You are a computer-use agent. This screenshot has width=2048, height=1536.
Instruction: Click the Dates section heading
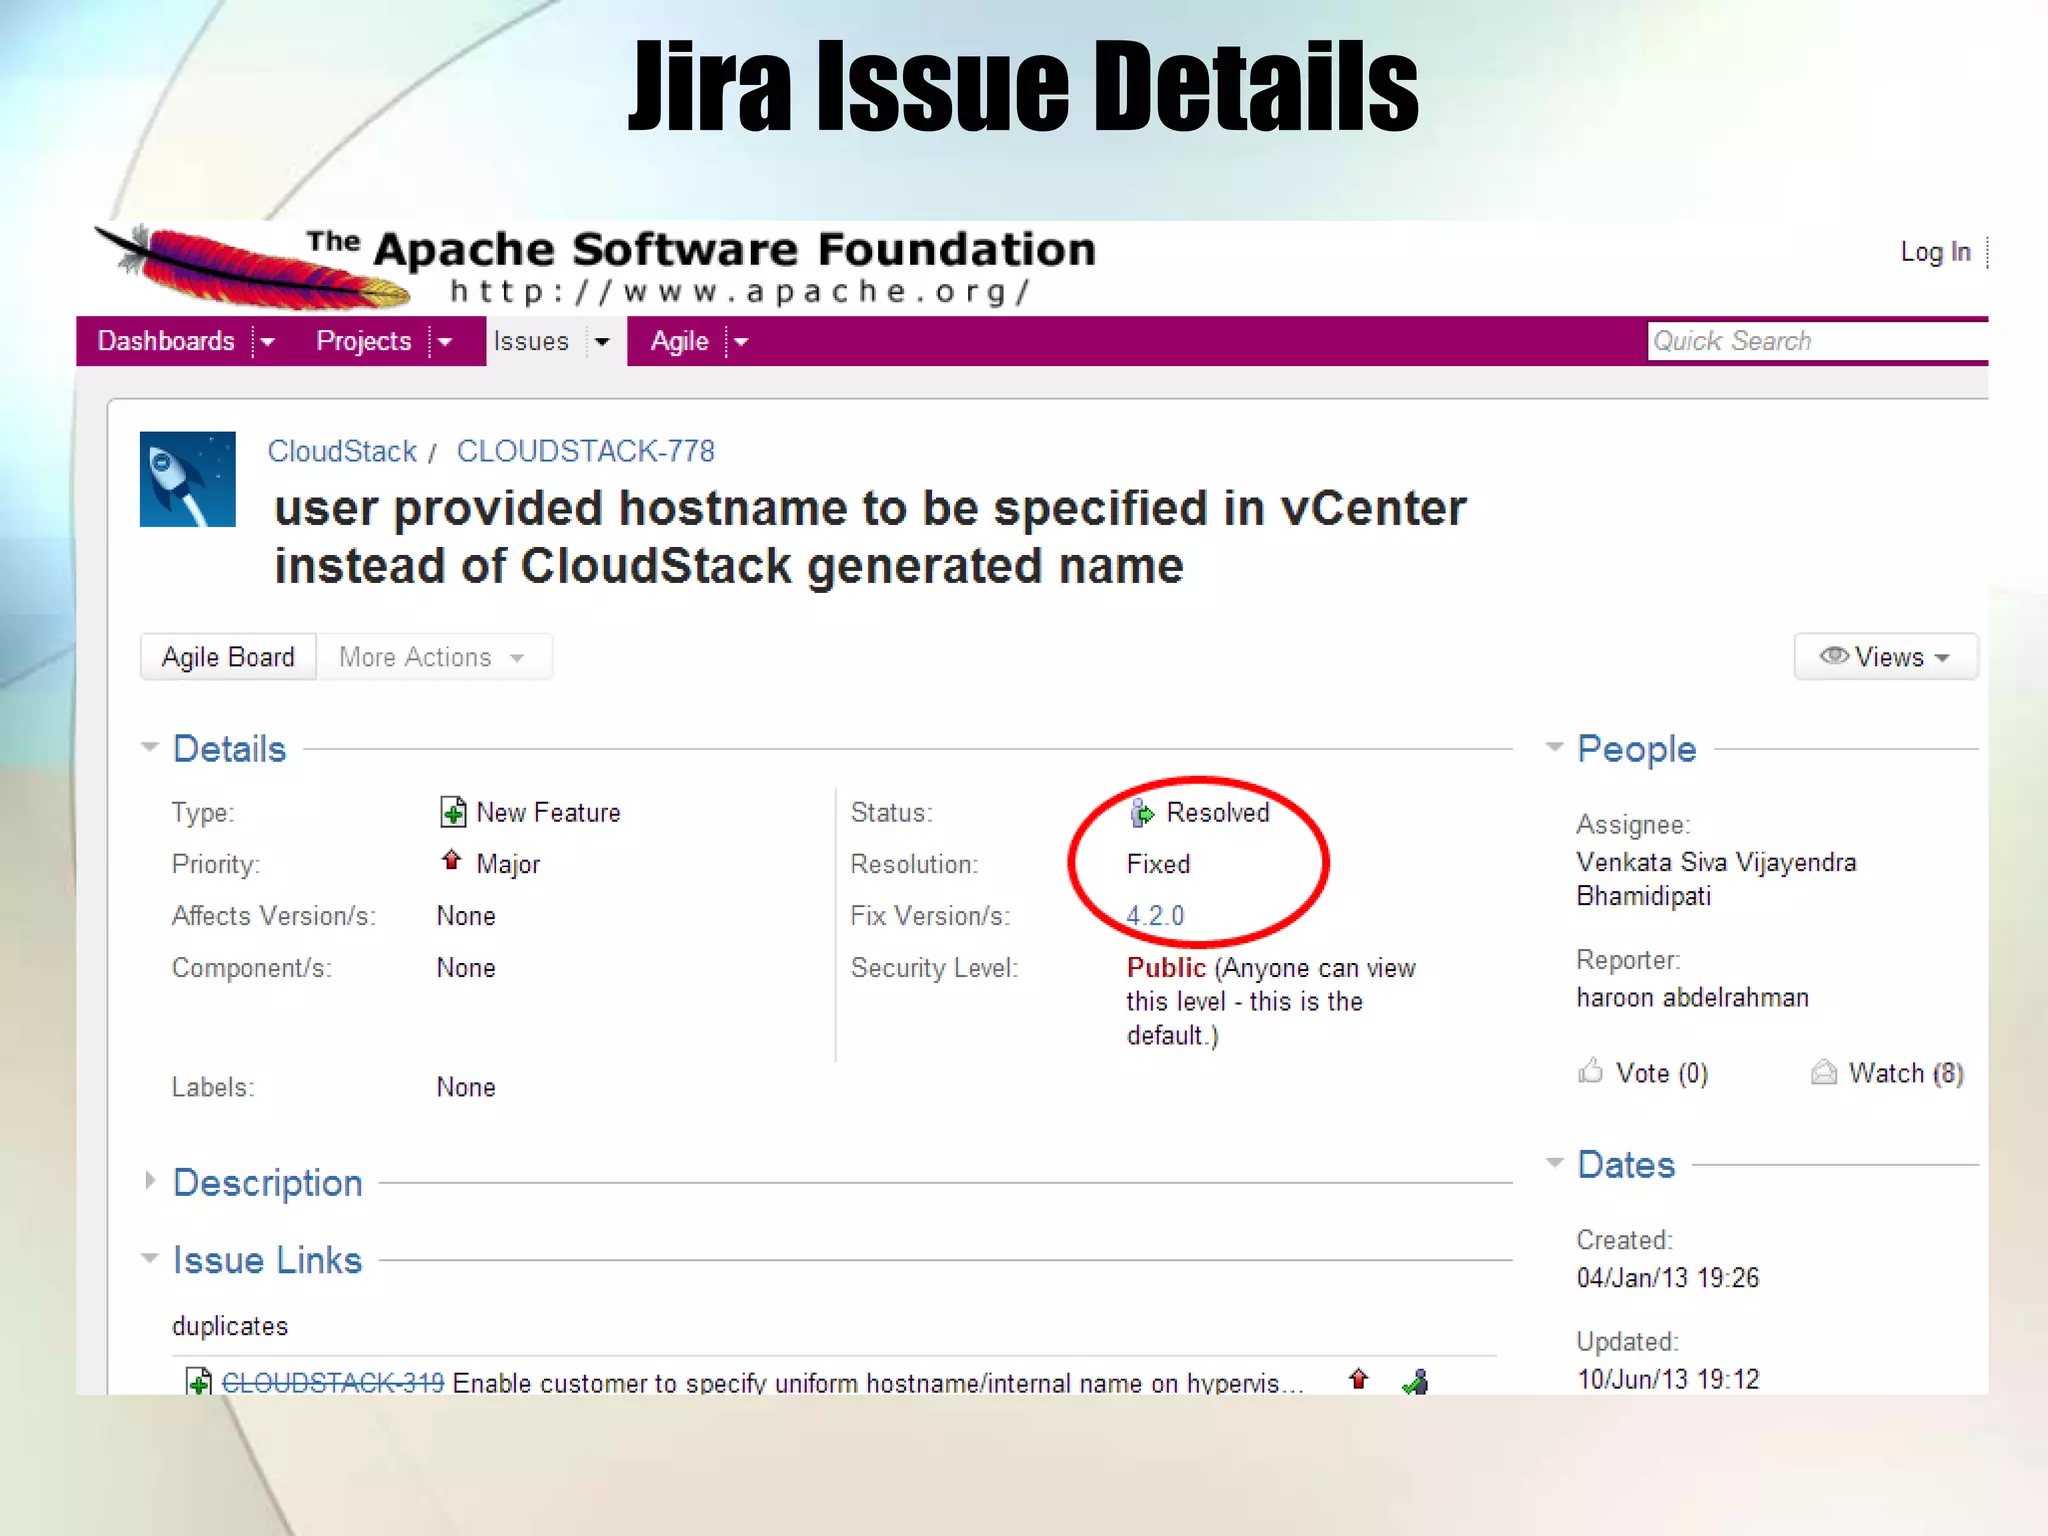click(x=1625, y=1165)
